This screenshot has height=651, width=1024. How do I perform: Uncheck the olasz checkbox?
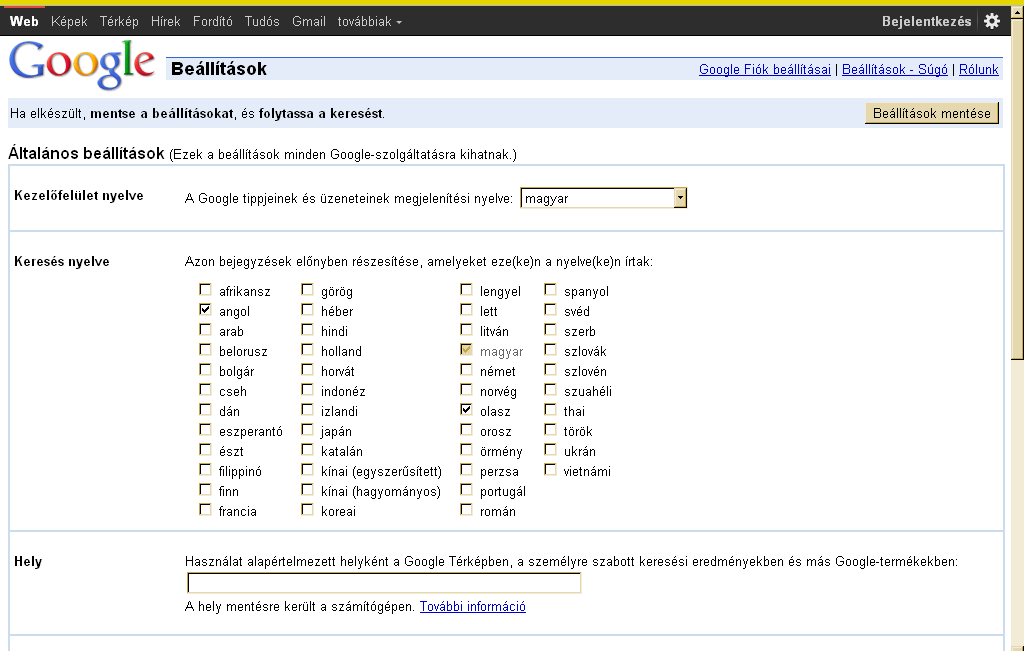(466, 409)
